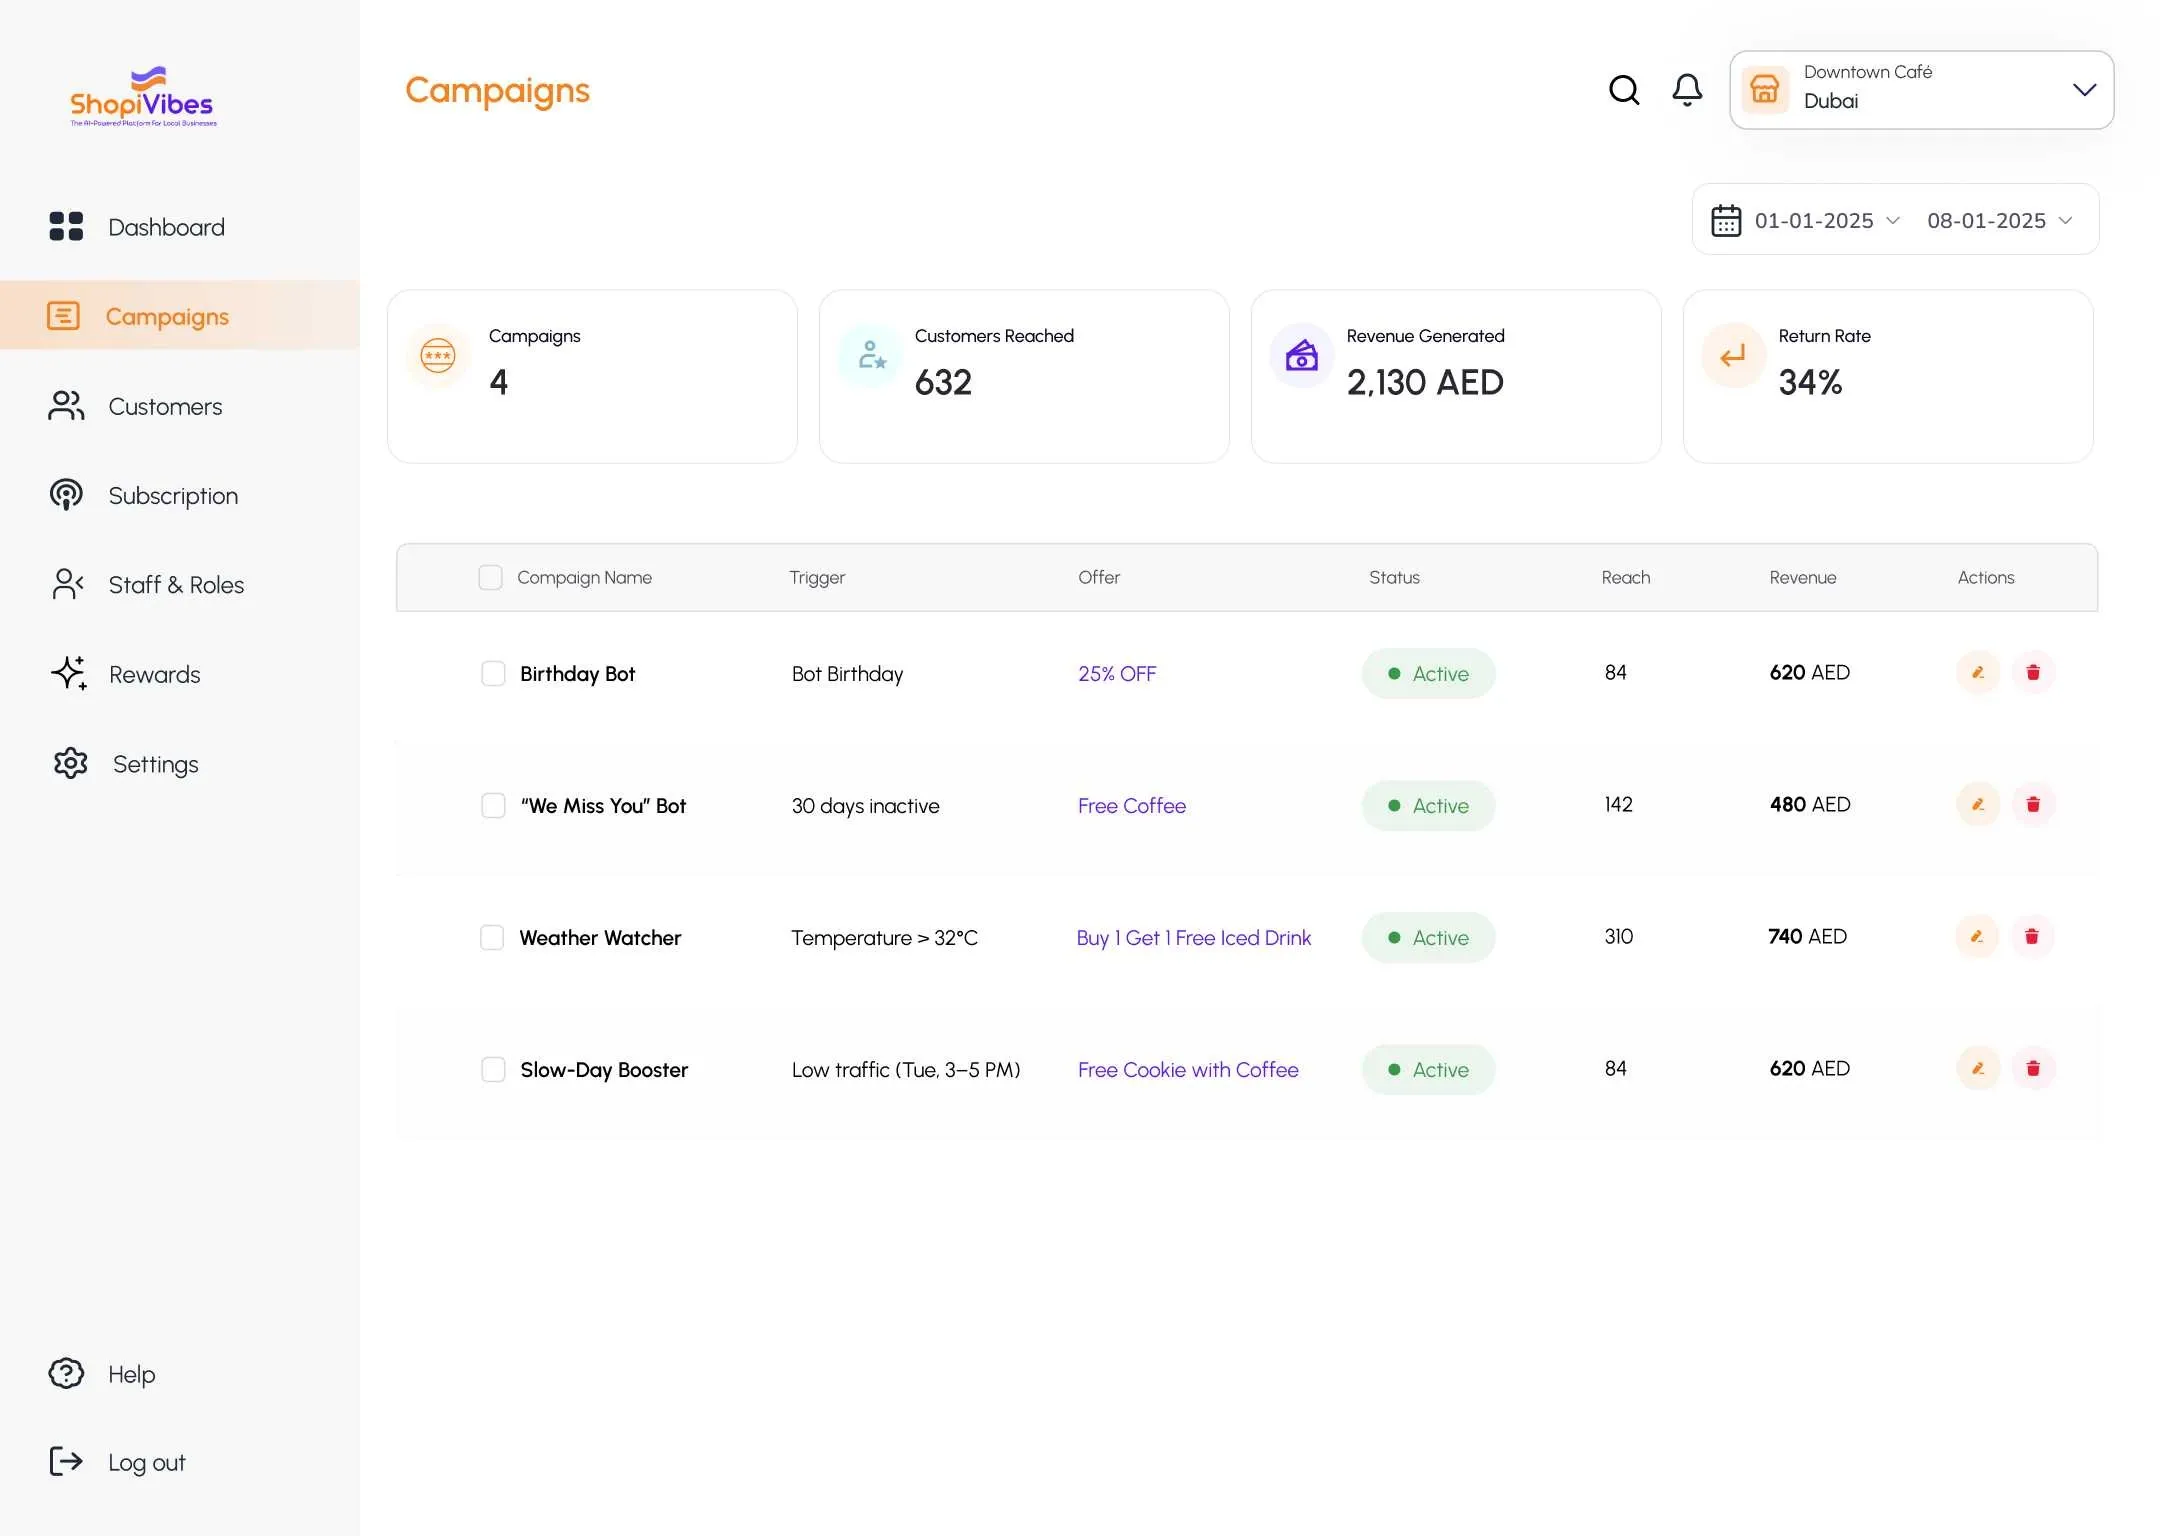Toggle the select-all checkbox in table header
Image resolution: width=2160 pixels, height=1536 pixels.
[490, 577]
